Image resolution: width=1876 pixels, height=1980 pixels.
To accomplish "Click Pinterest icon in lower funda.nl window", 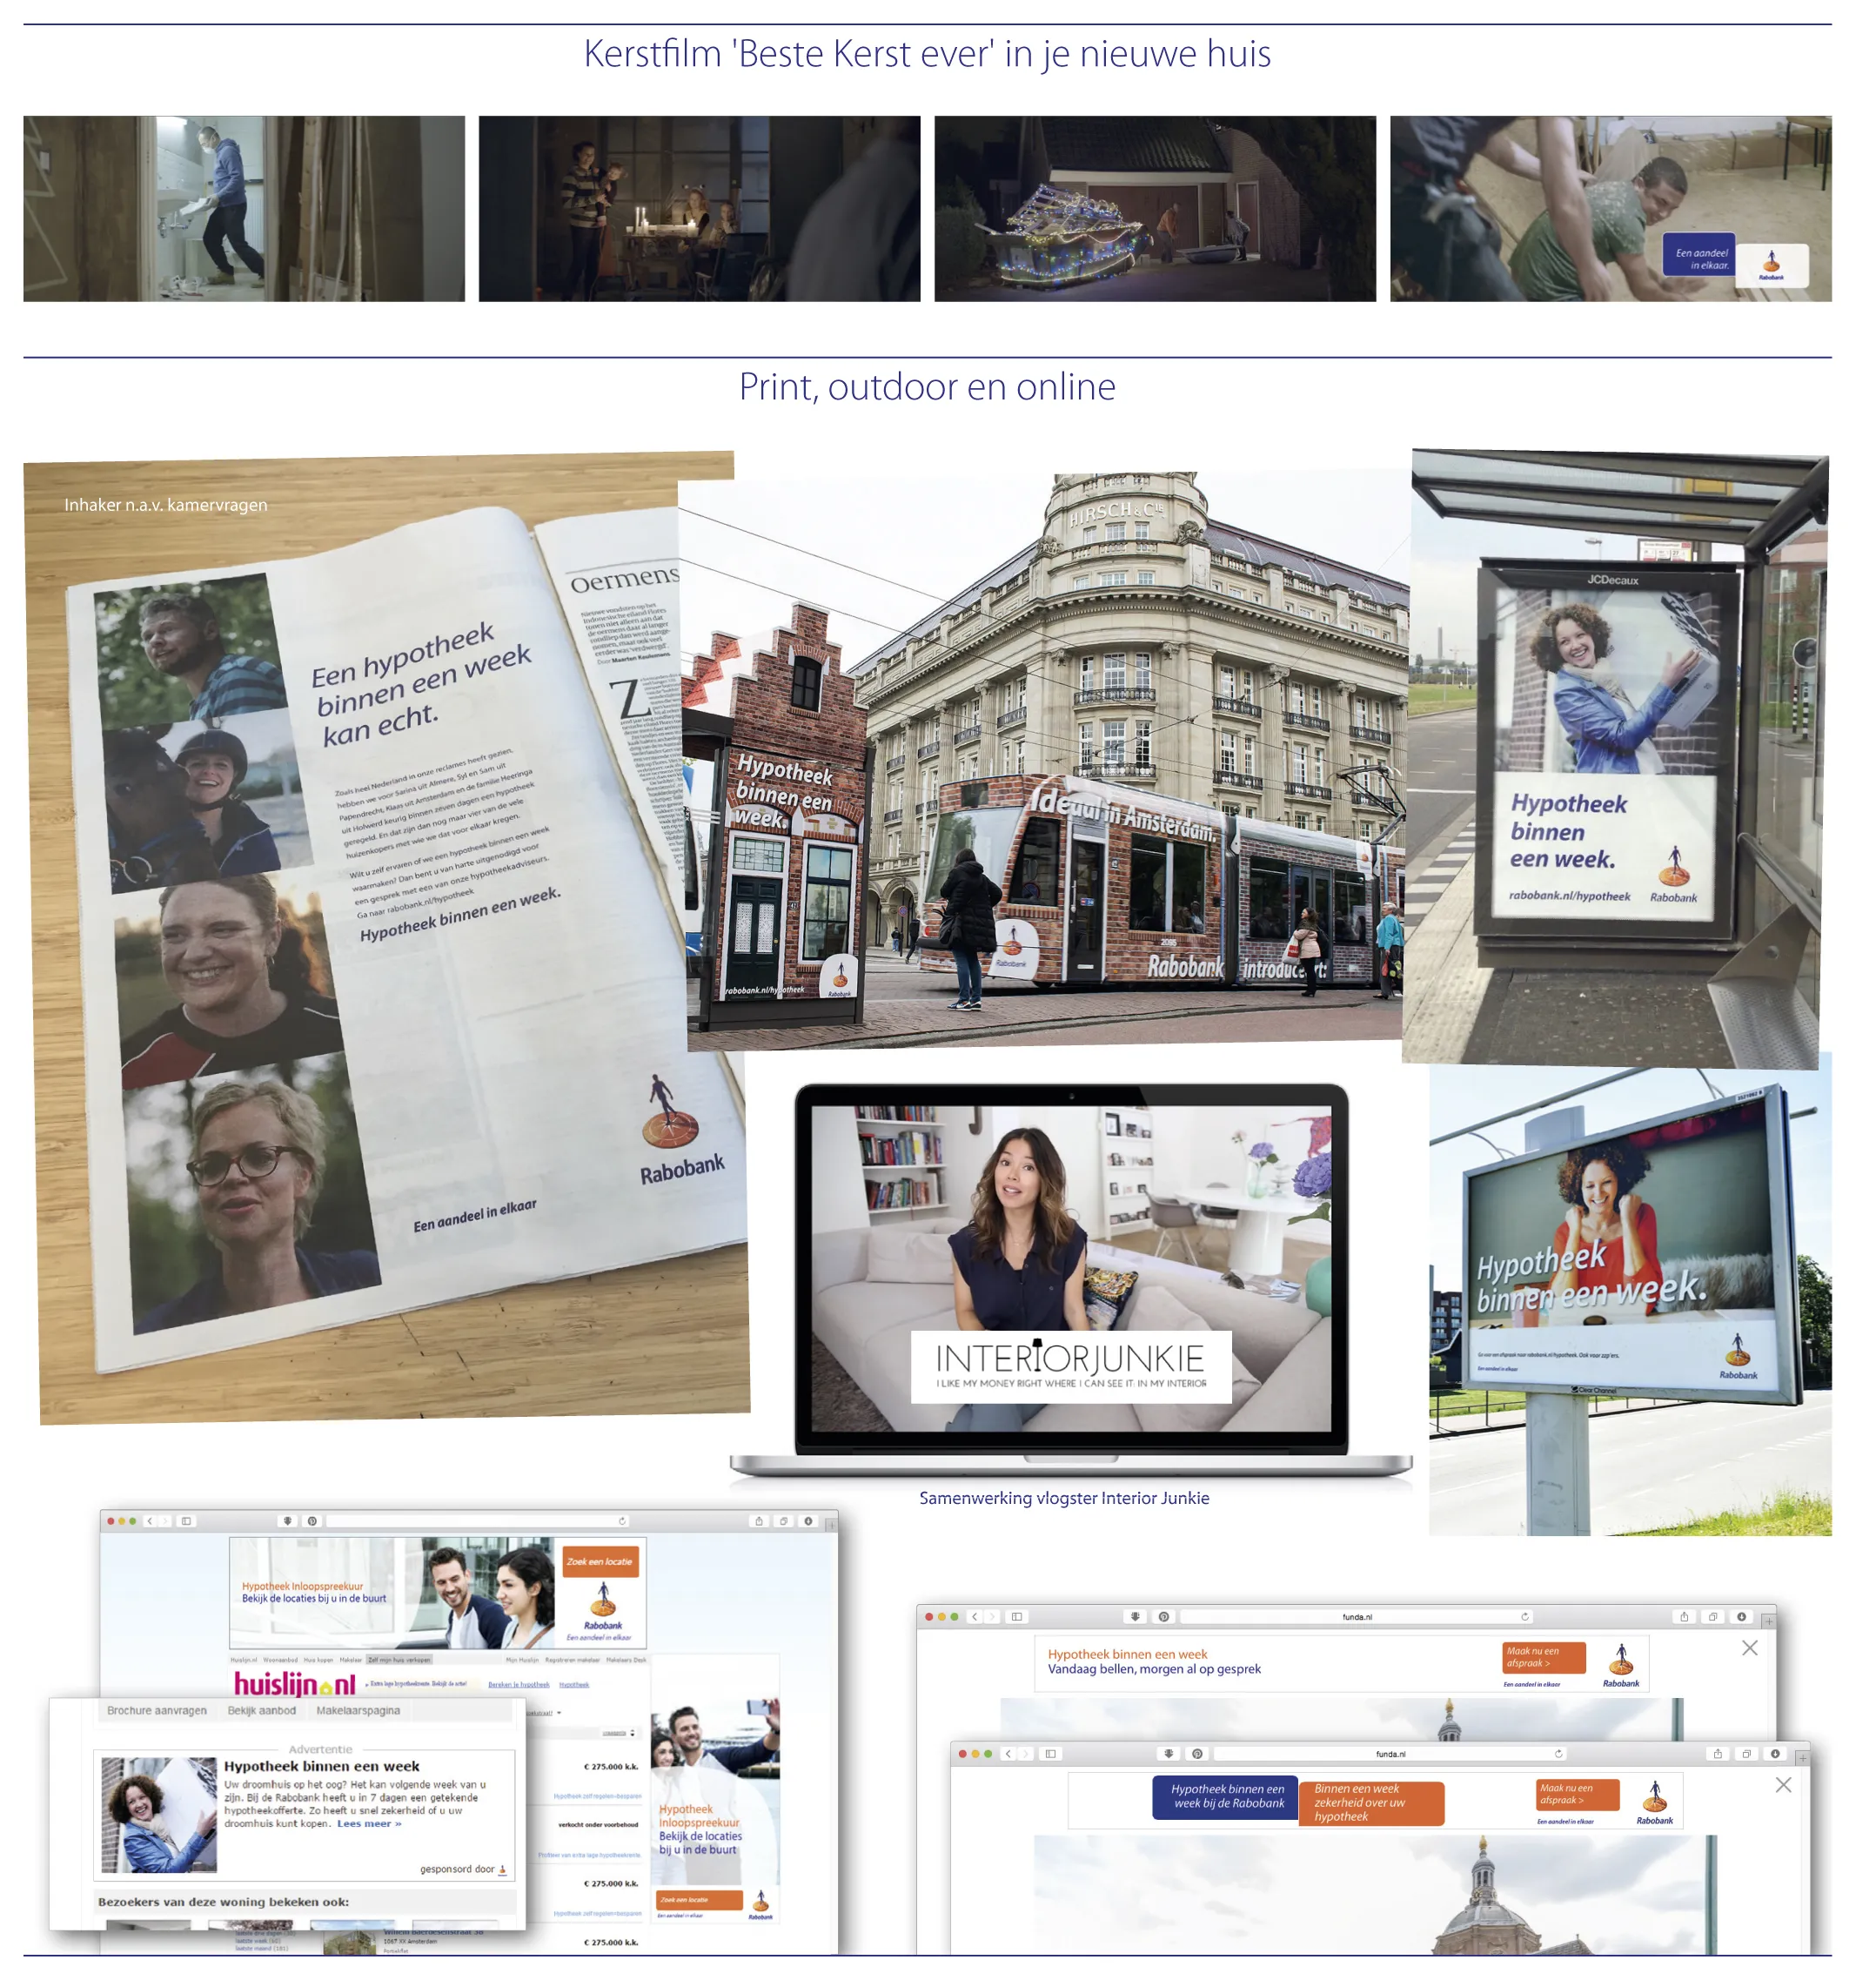I will [x=1197, y=1754].
